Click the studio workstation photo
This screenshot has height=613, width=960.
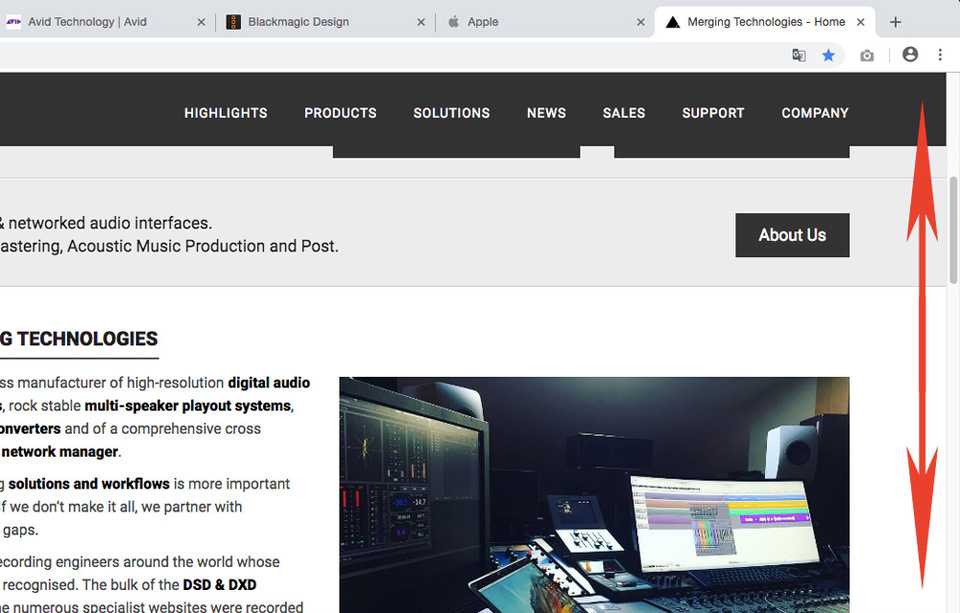click(594, 494)
